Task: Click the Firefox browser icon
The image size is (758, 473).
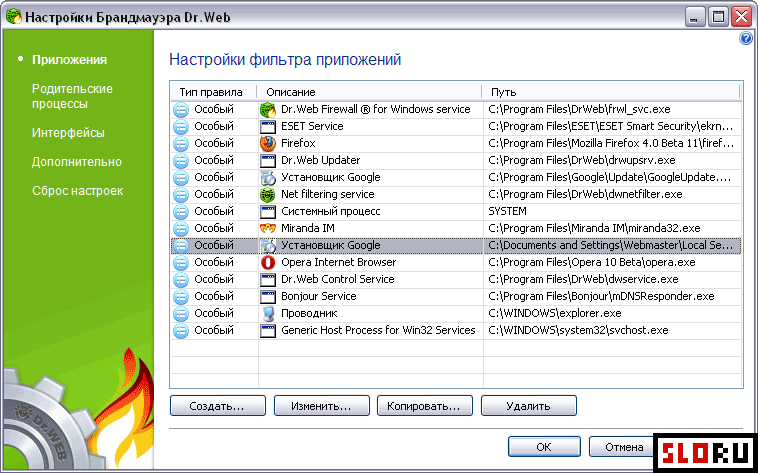Action: 267,144
